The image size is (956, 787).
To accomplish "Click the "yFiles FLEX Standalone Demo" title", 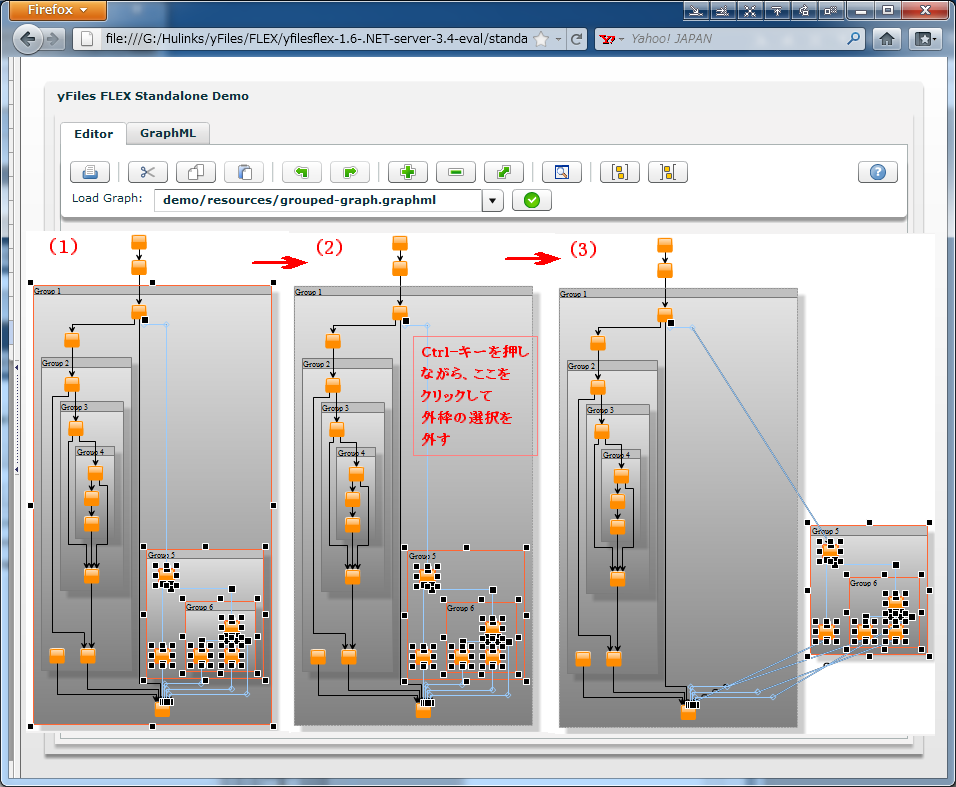I will [x=153, y=96].
